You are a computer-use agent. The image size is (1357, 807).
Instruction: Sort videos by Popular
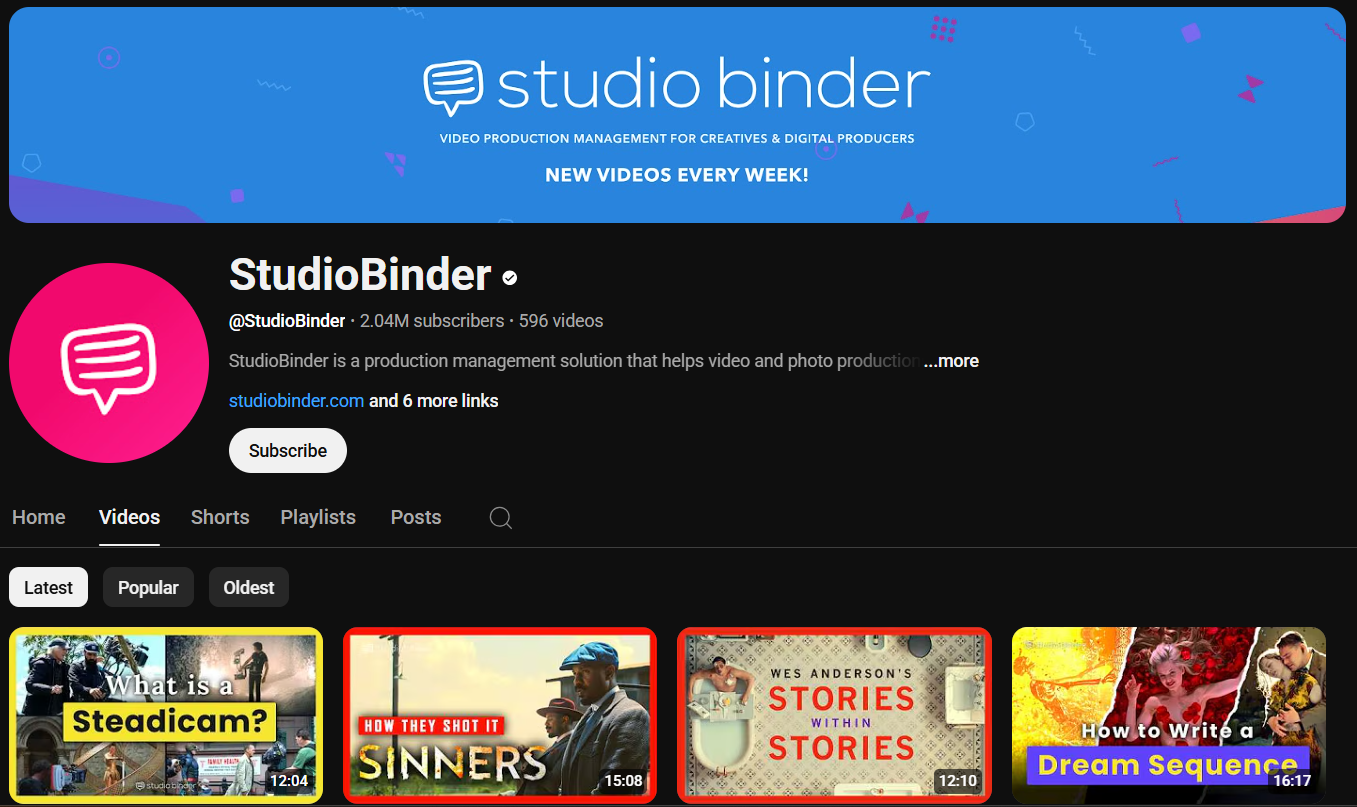148,587
